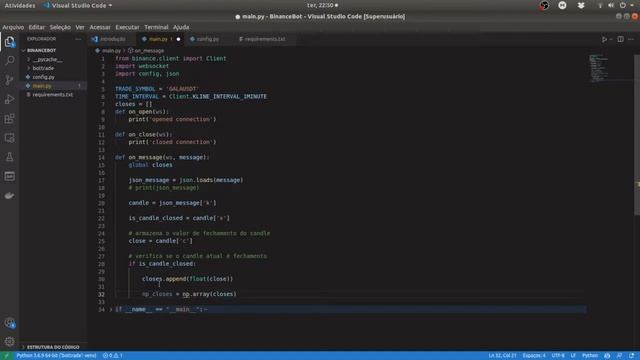The height and width of the screenshot is (360, 640).
Task: Unfold the collapsed if __name__ block arrow
Action: coord(111,309)
